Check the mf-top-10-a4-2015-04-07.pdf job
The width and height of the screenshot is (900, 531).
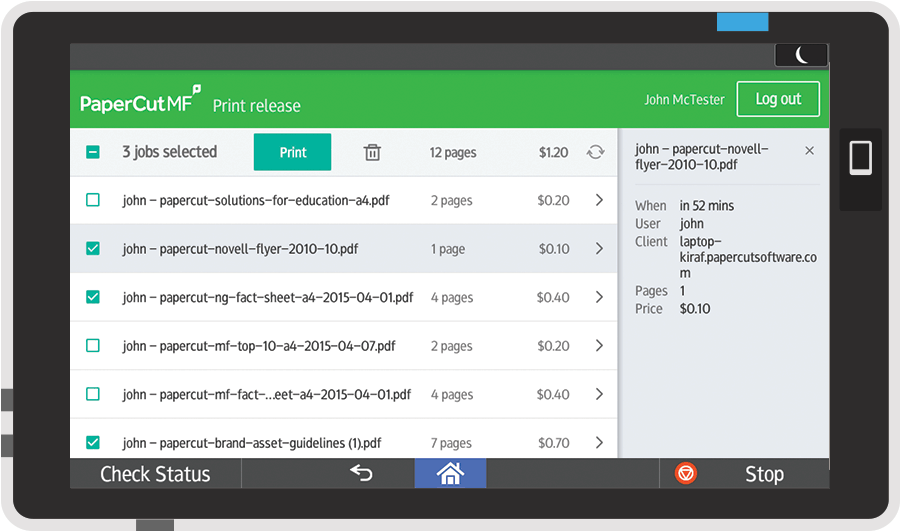[x=93, y=346]
